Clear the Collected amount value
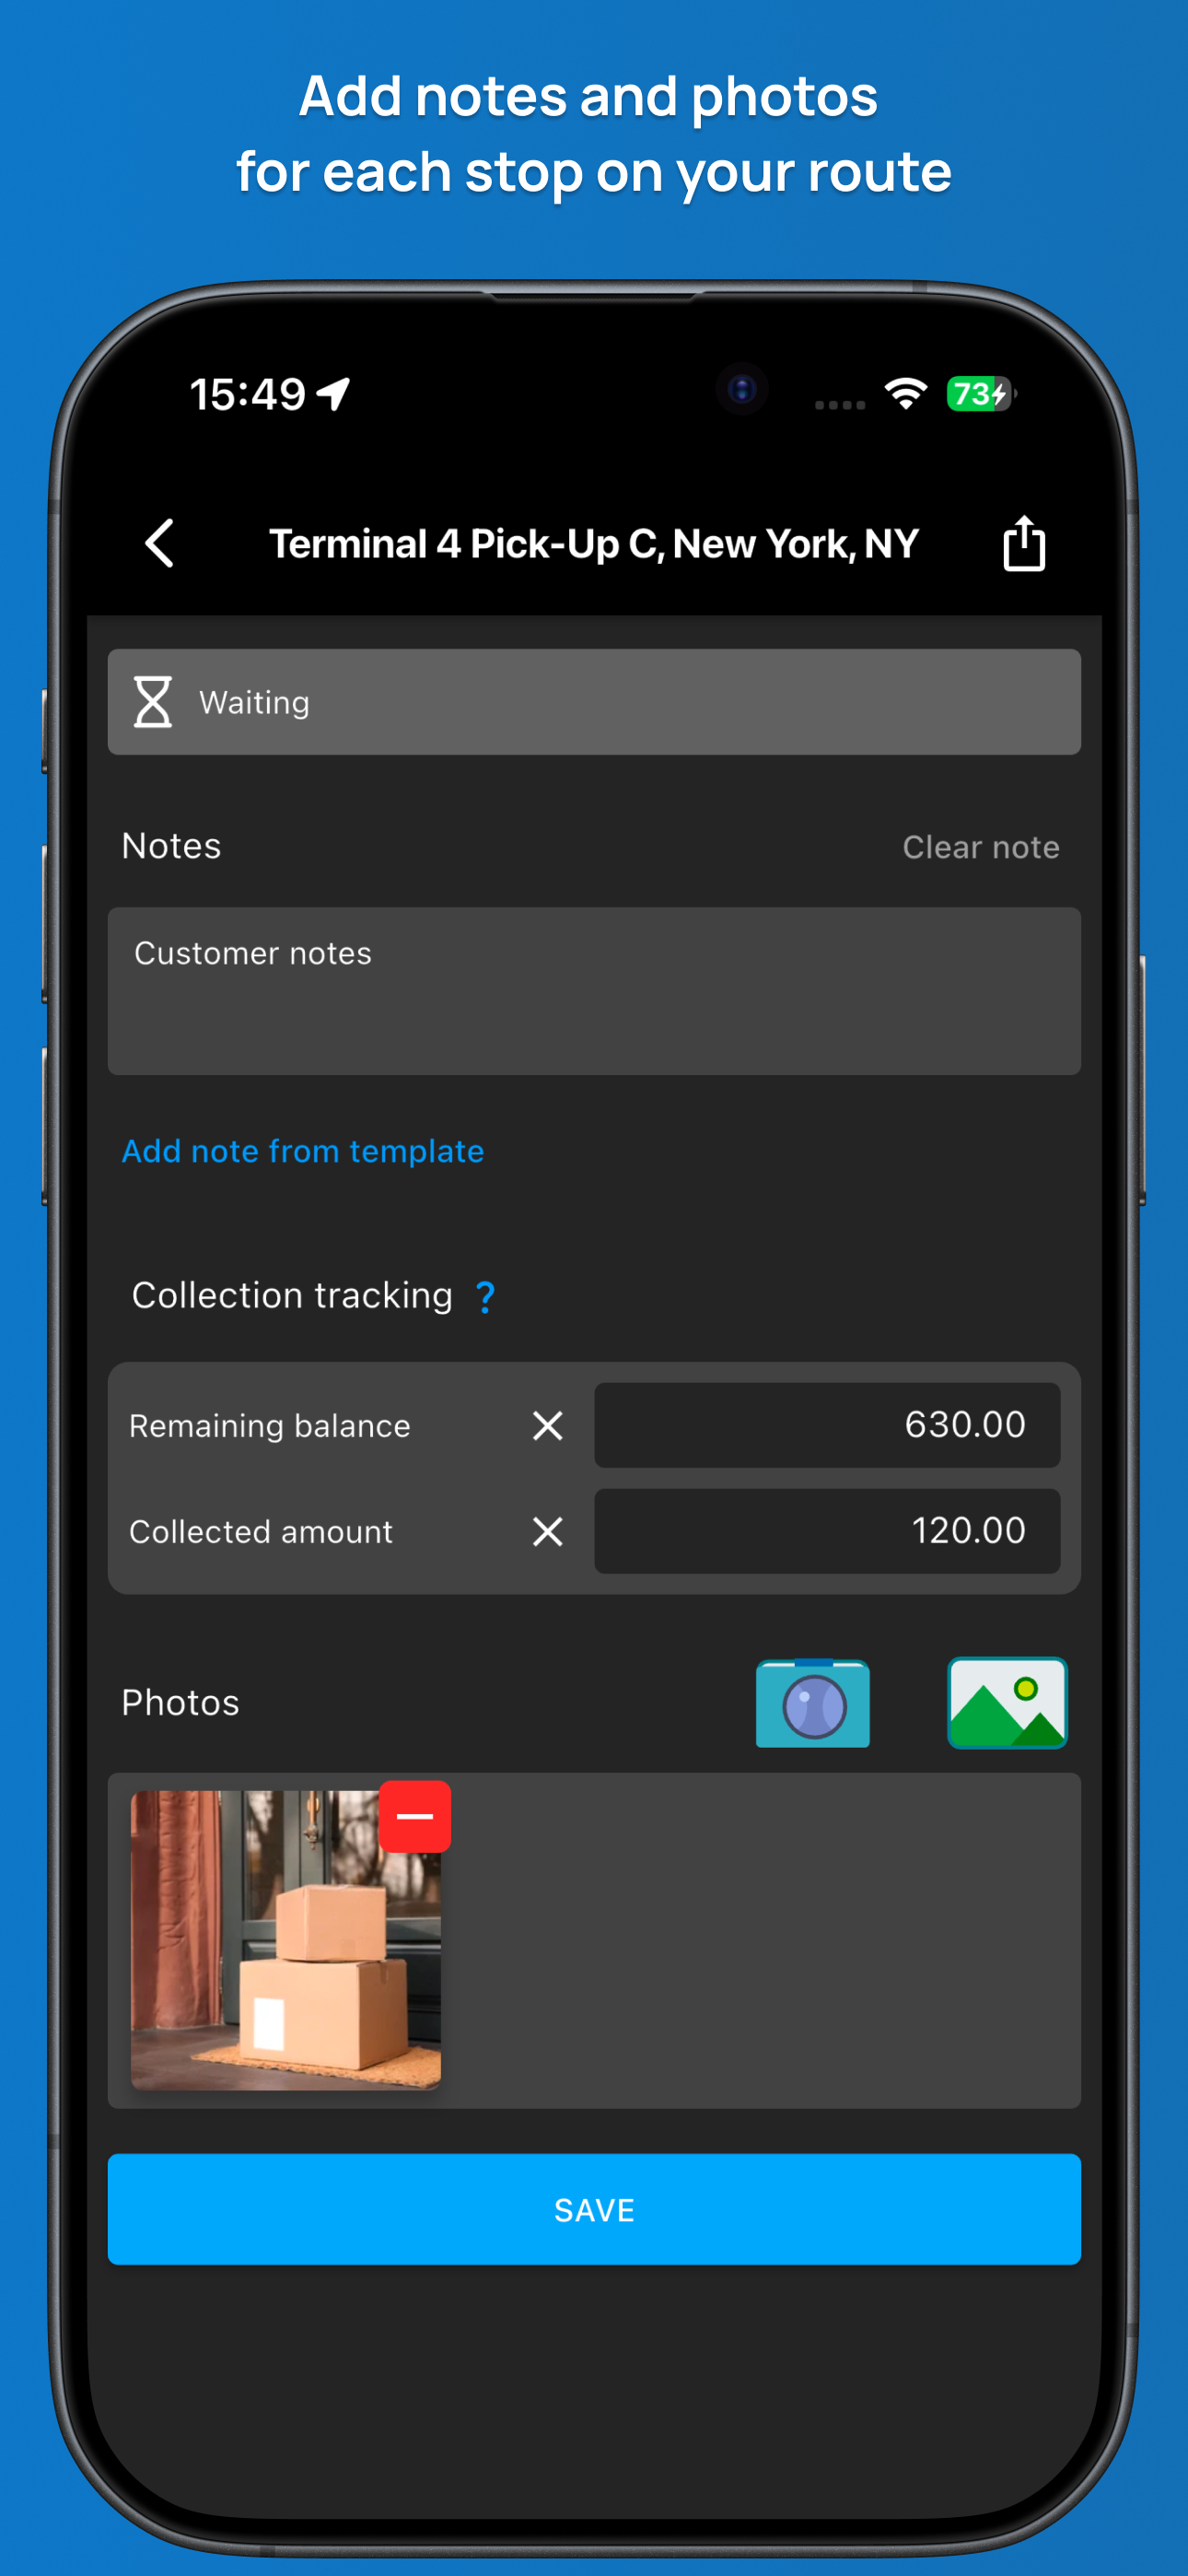1188x2576 pixels. pos(548,1531)
